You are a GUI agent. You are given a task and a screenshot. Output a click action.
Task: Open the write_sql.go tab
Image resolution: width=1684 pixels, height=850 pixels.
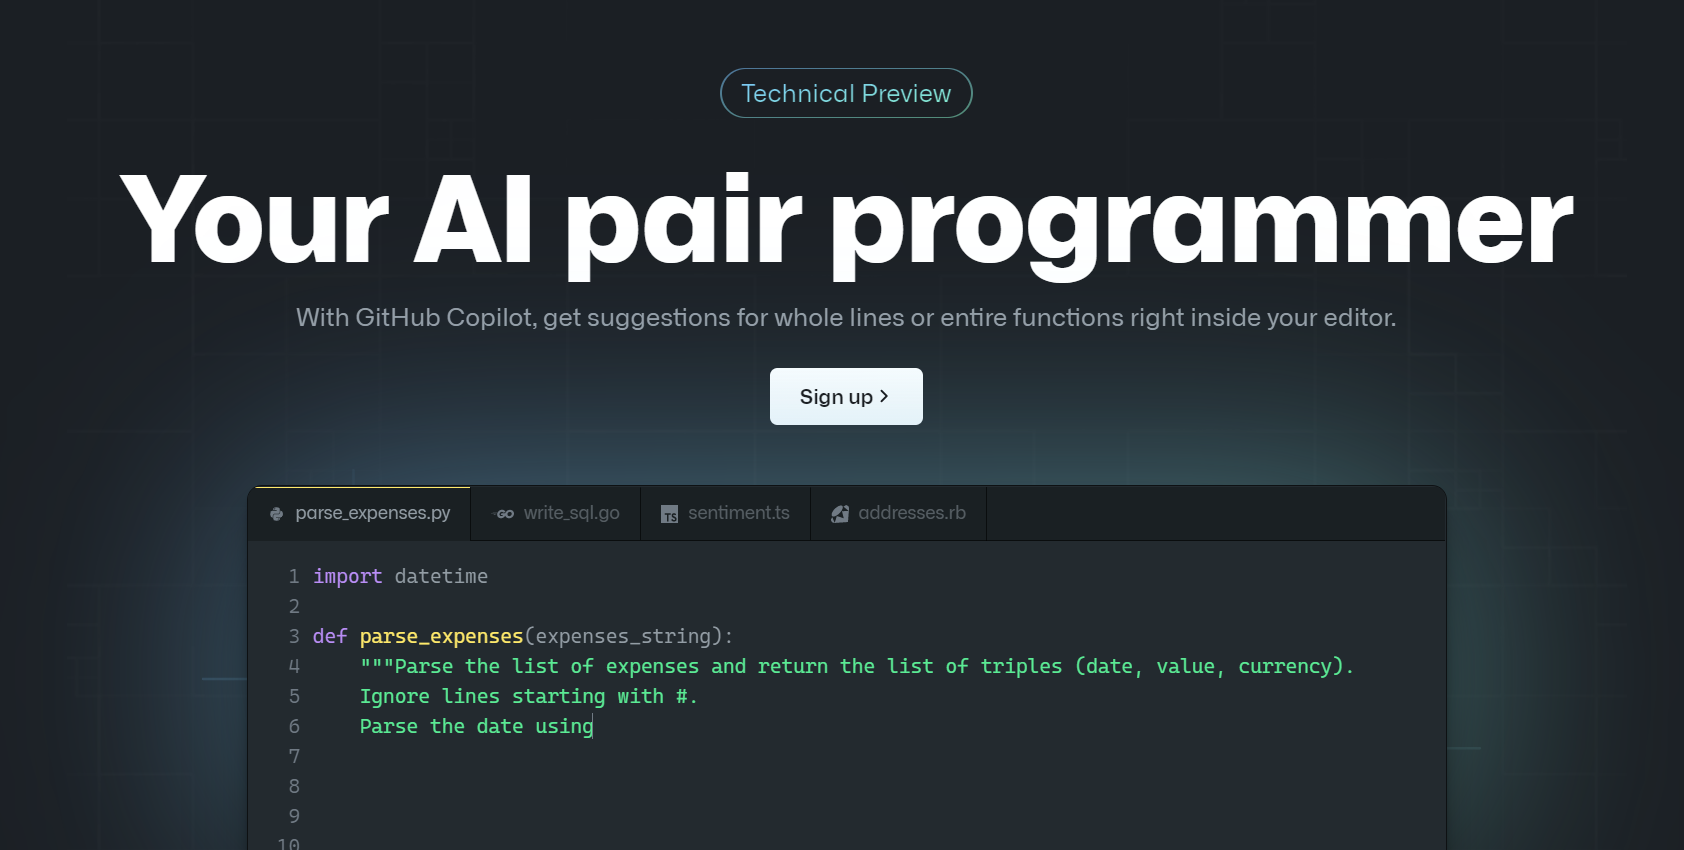556,513
